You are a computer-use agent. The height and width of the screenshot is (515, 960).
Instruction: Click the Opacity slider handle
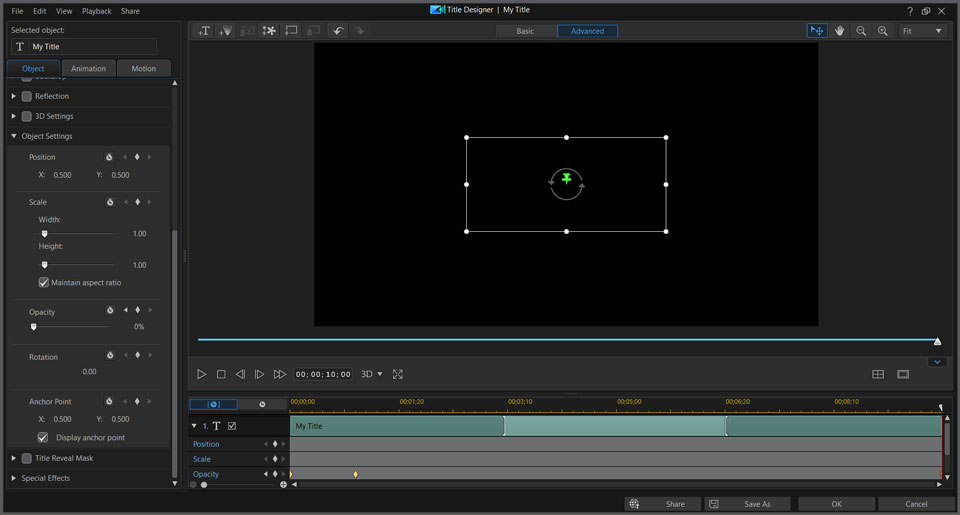[x=33, y=326]
